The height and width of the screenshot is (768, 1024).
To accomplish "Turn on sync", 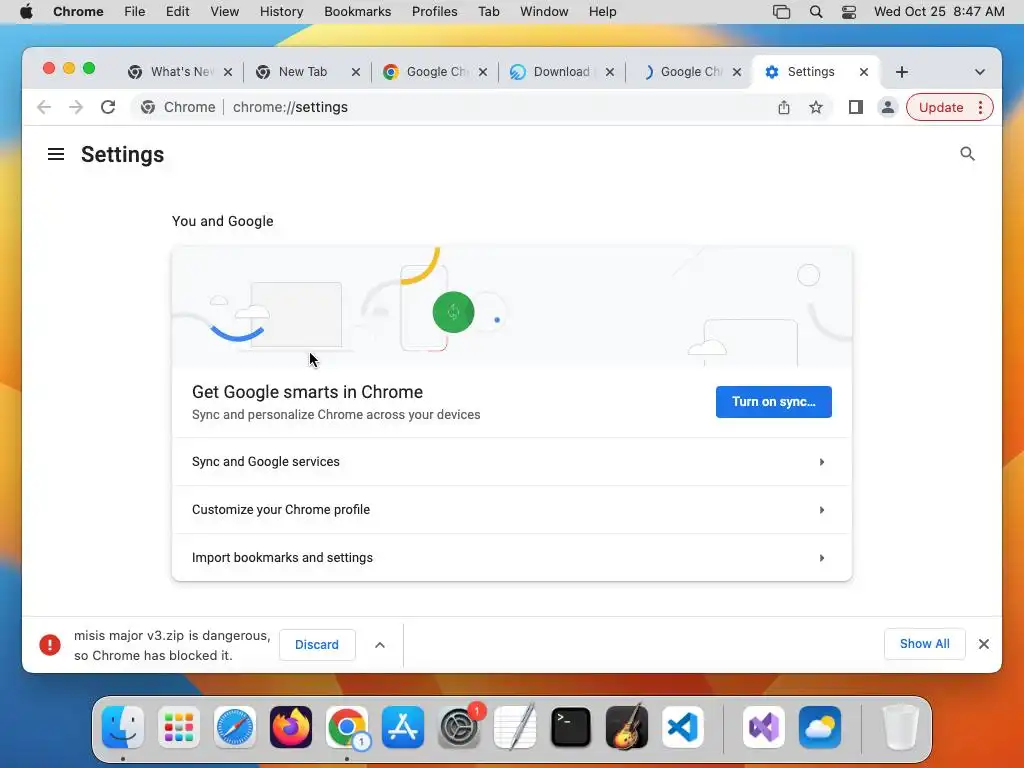I will click(x=773, y=402).
